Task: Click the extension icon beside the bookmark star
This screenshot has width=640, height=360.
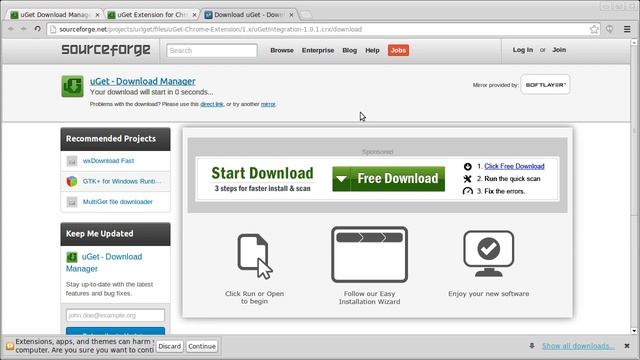Action: (609, 29)
